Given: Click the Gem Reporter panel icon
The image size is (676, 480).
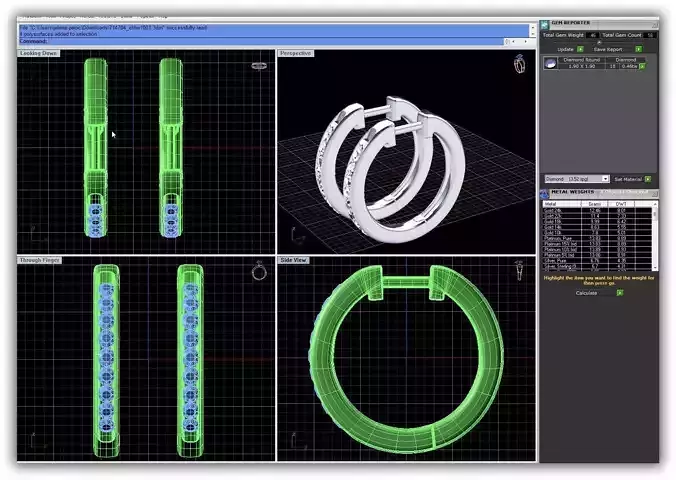Looking at the screenshot, I should point(545,24).
